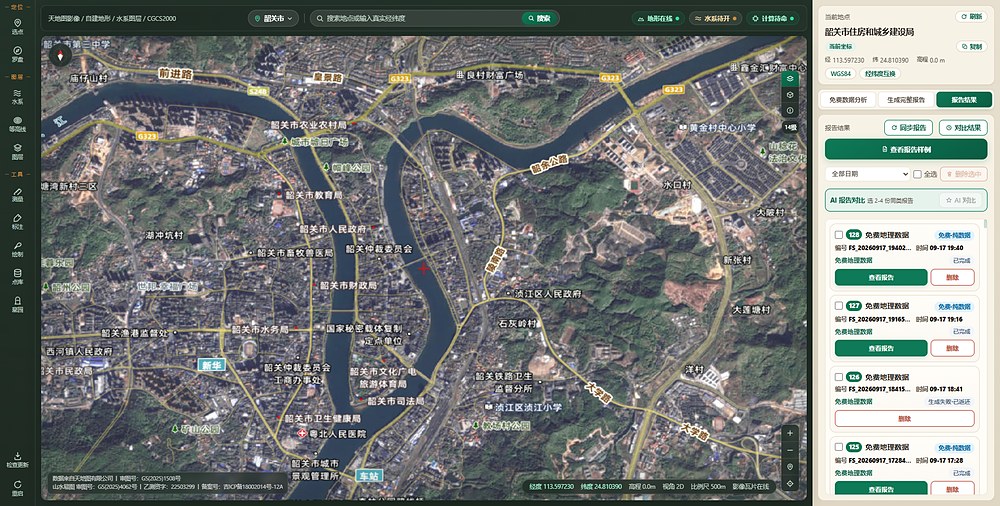The height and width of the screenshot is (506, 1000).
Task: Toggle the 计算待命 compute status pill
Action: [772, 19]
